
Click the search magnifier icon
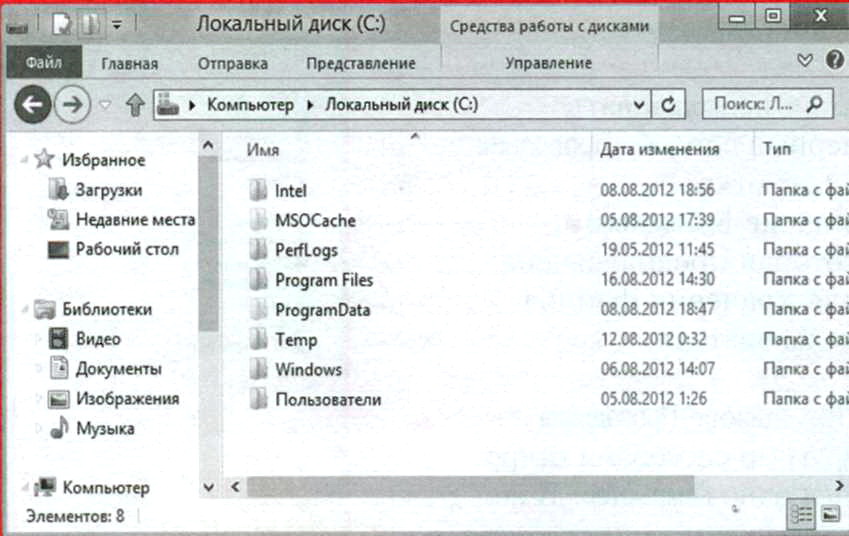pos(815,103)
